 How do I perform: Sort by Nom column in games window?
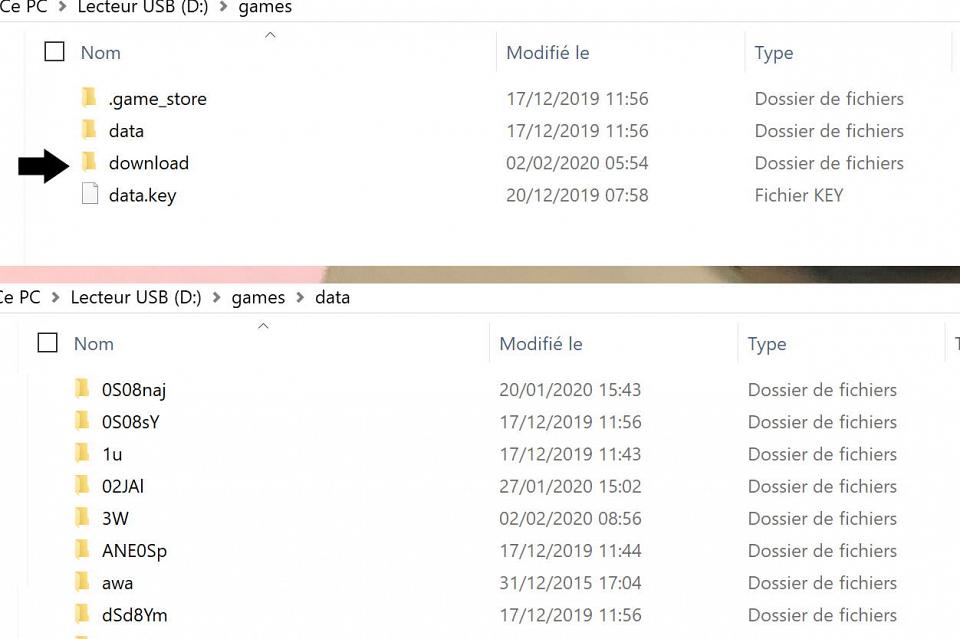[100, 53]
